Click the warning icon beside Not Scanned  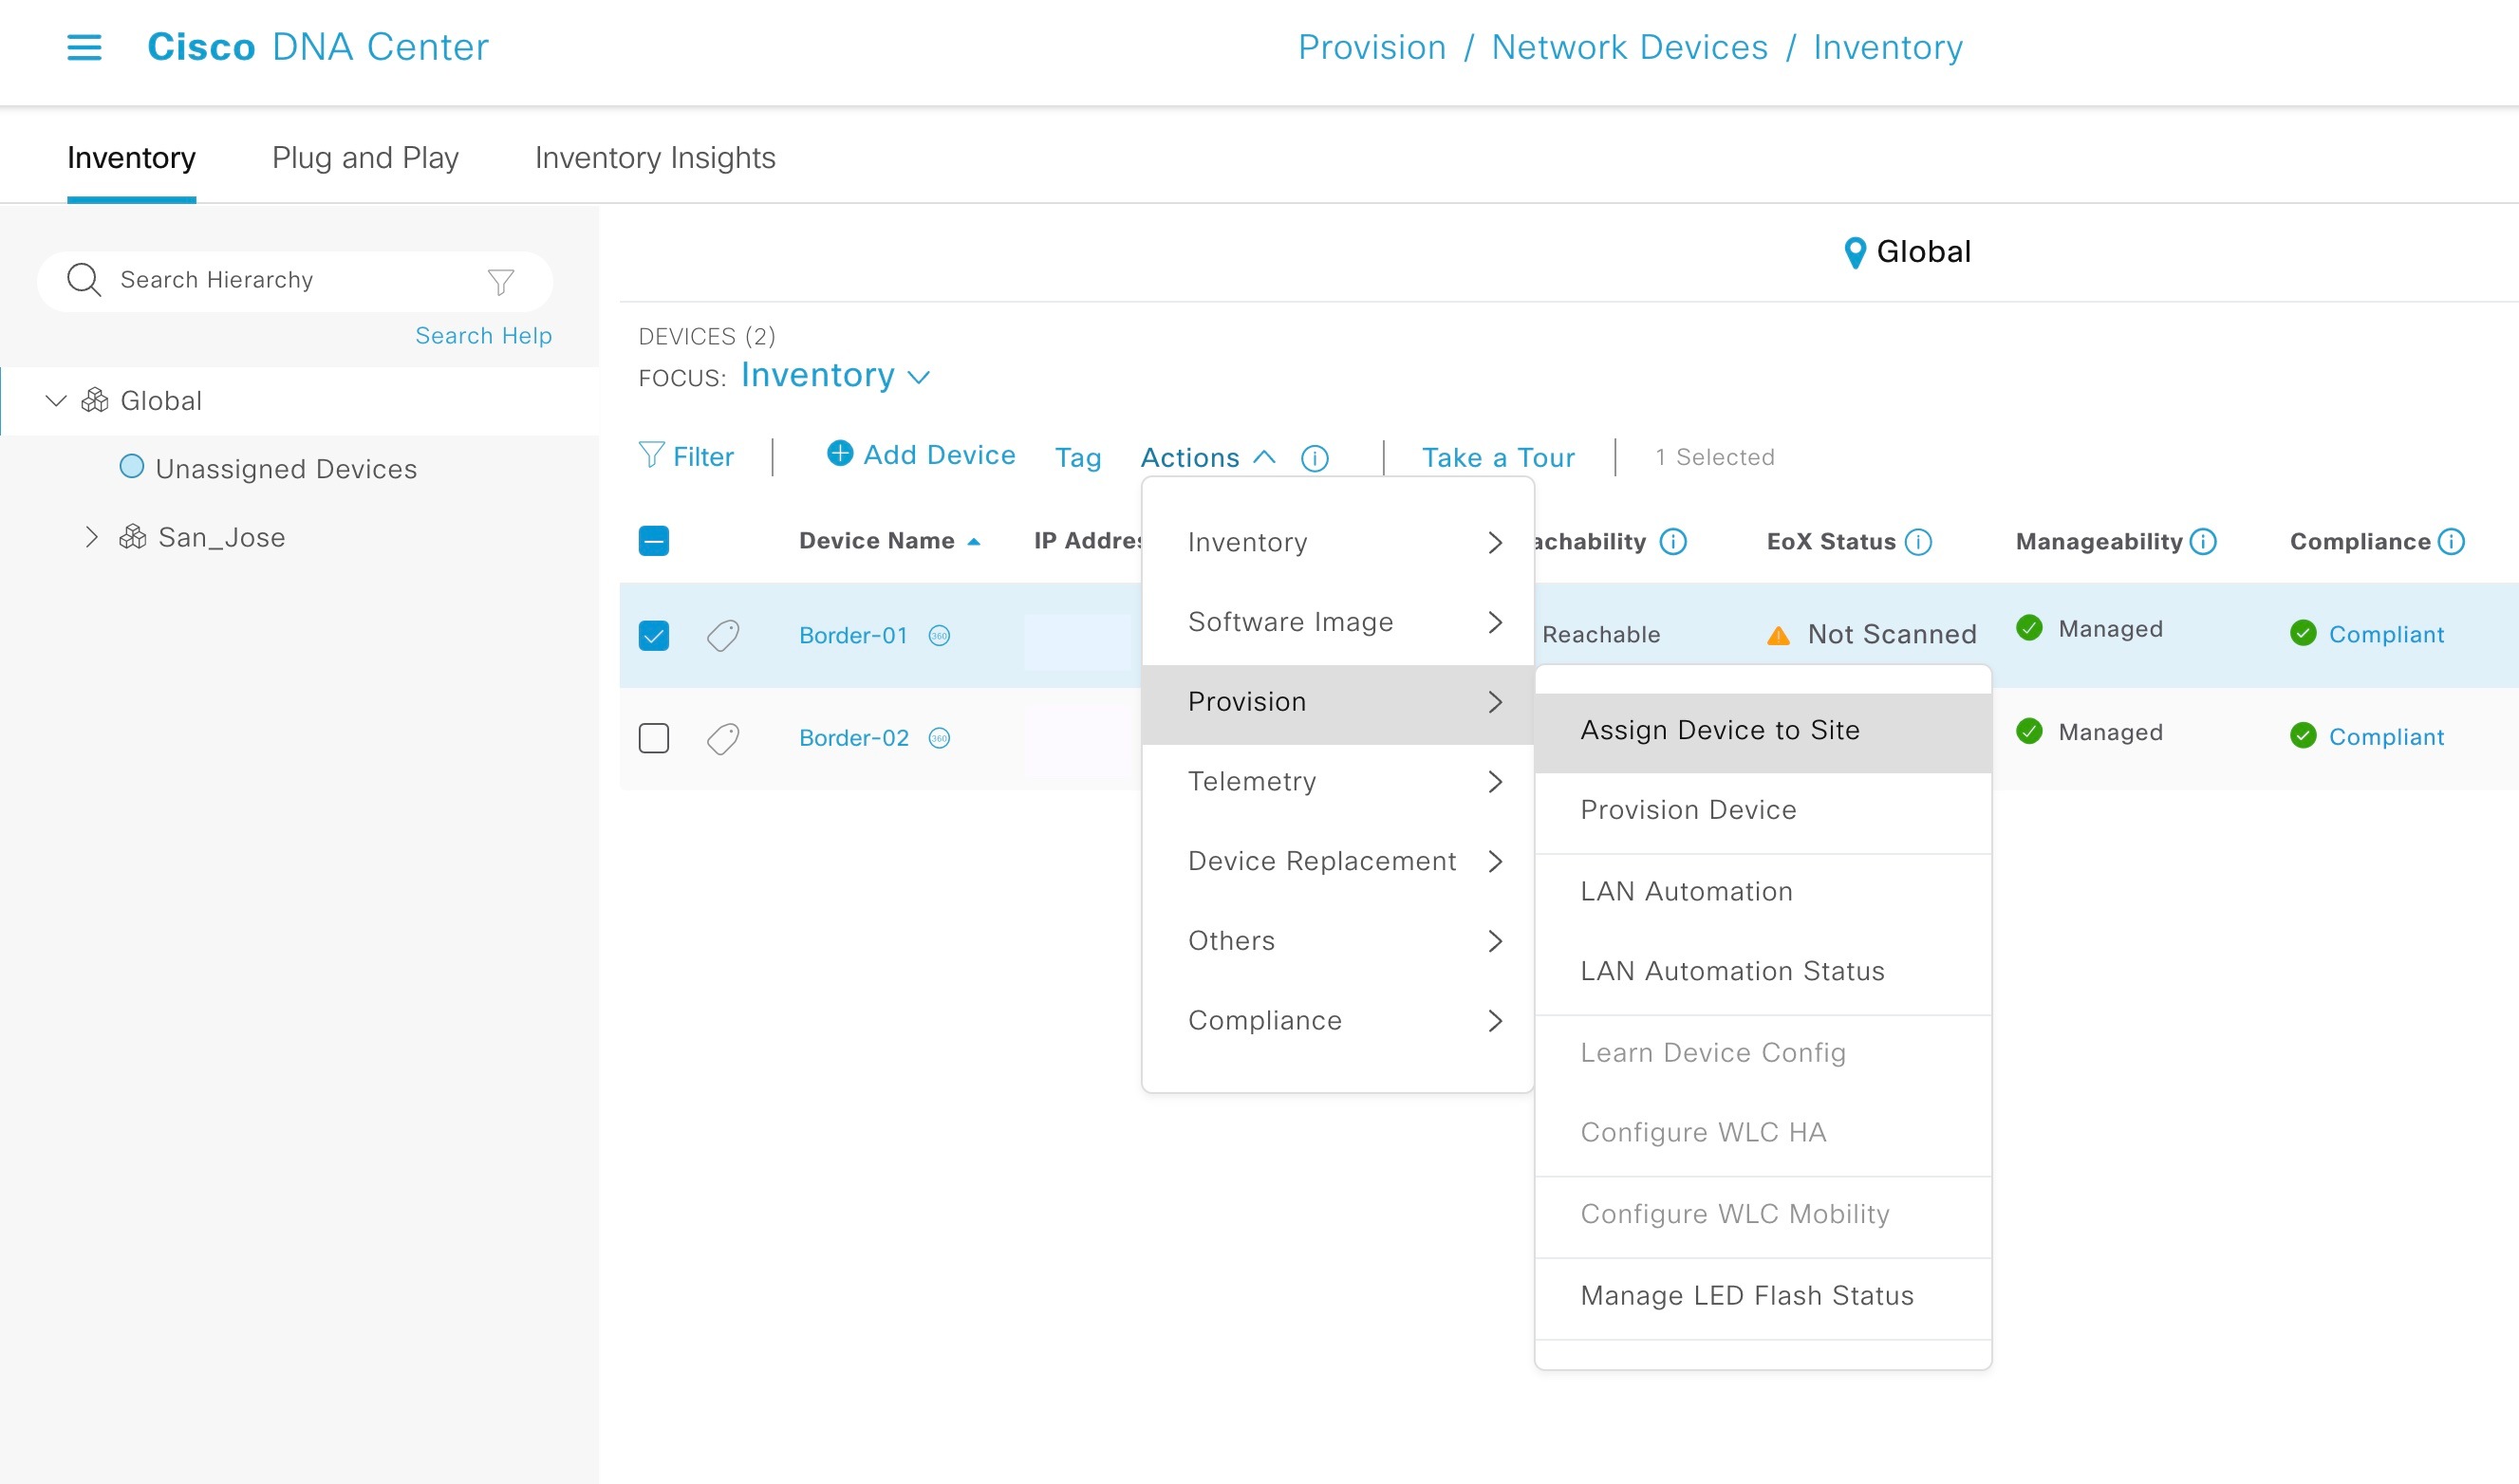pyautogui.click(x=1777, y=634)
